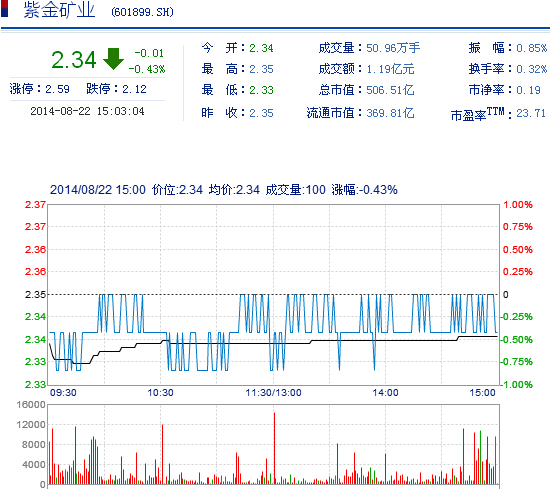Click the 8000 volume axis label
Viewport: 550px width, 490px height.
pyautogui.click(x=34, y=445)
